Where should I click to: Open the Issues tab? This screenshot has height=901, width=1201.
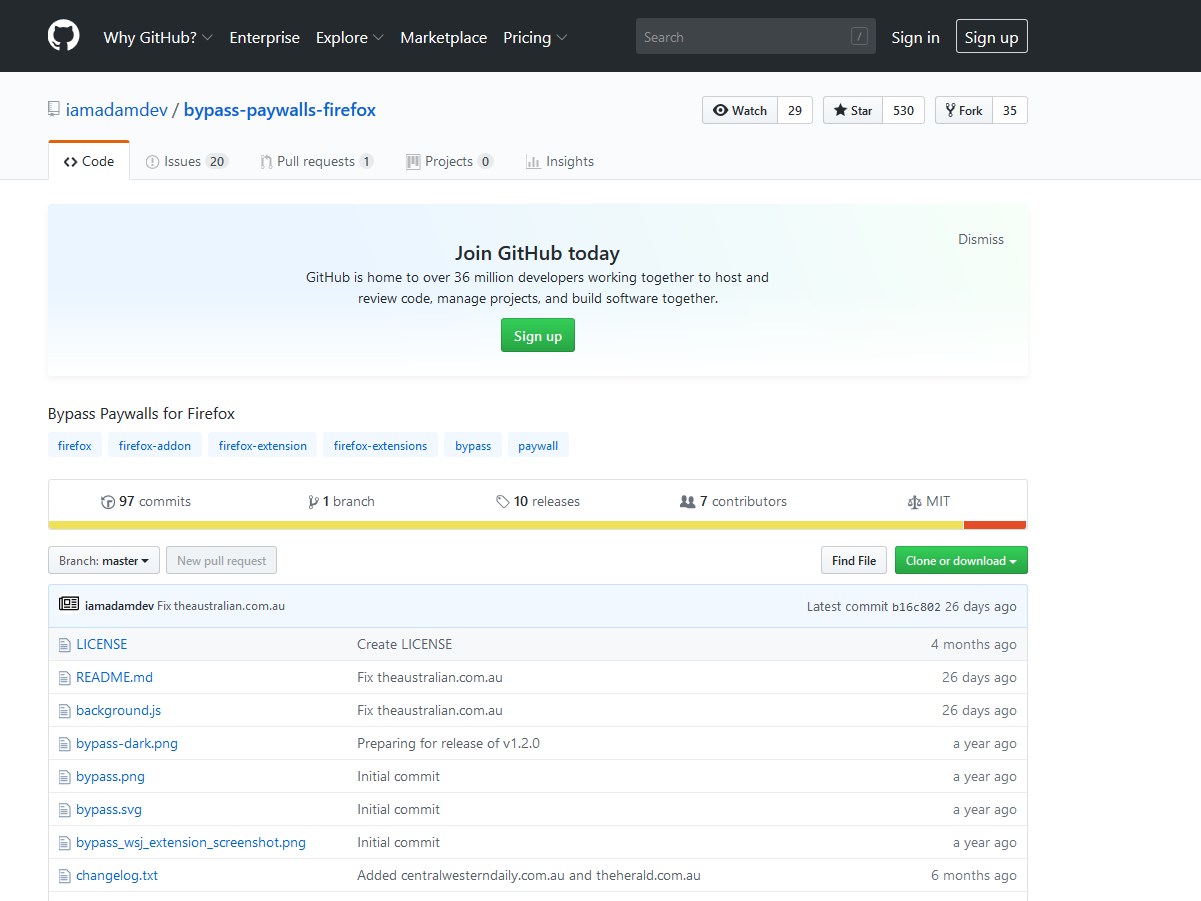click(187, 161)
